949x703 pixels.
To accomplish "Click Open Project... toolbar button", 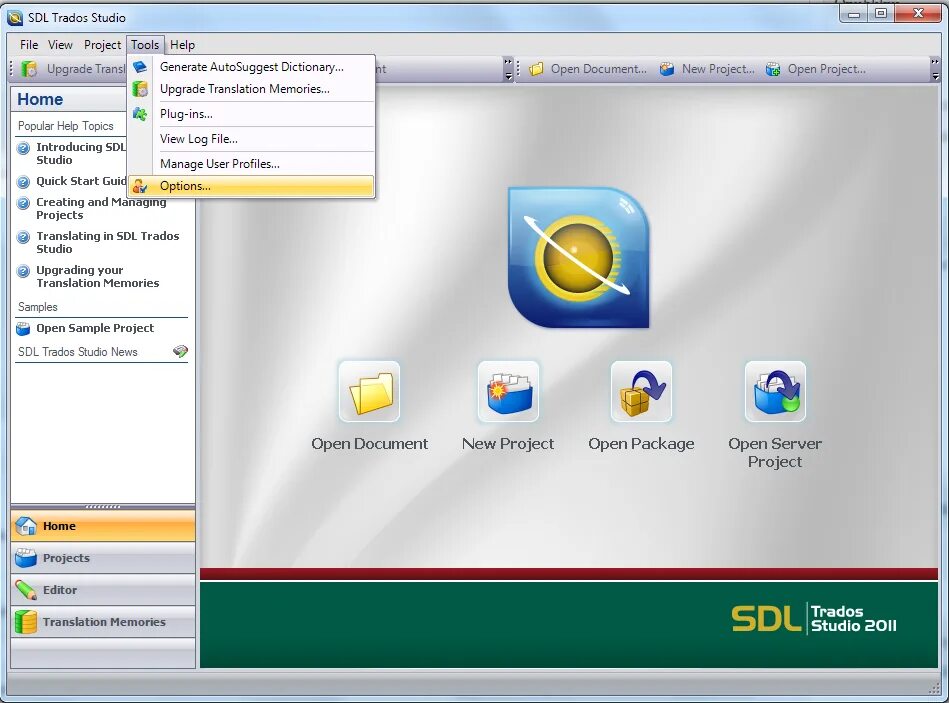I will tap(816, 69).
